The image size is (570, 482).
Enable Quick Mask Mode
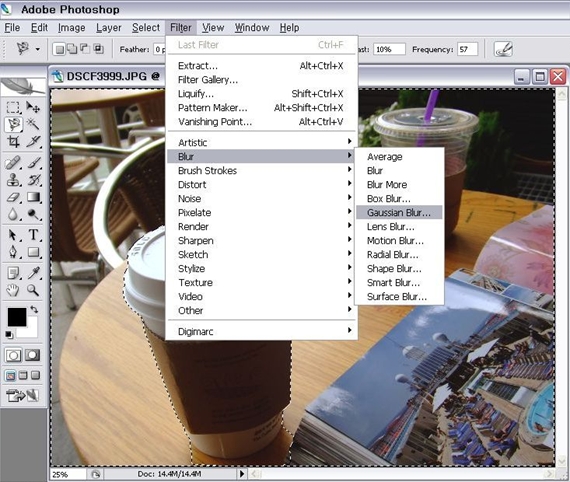point(32,355)
